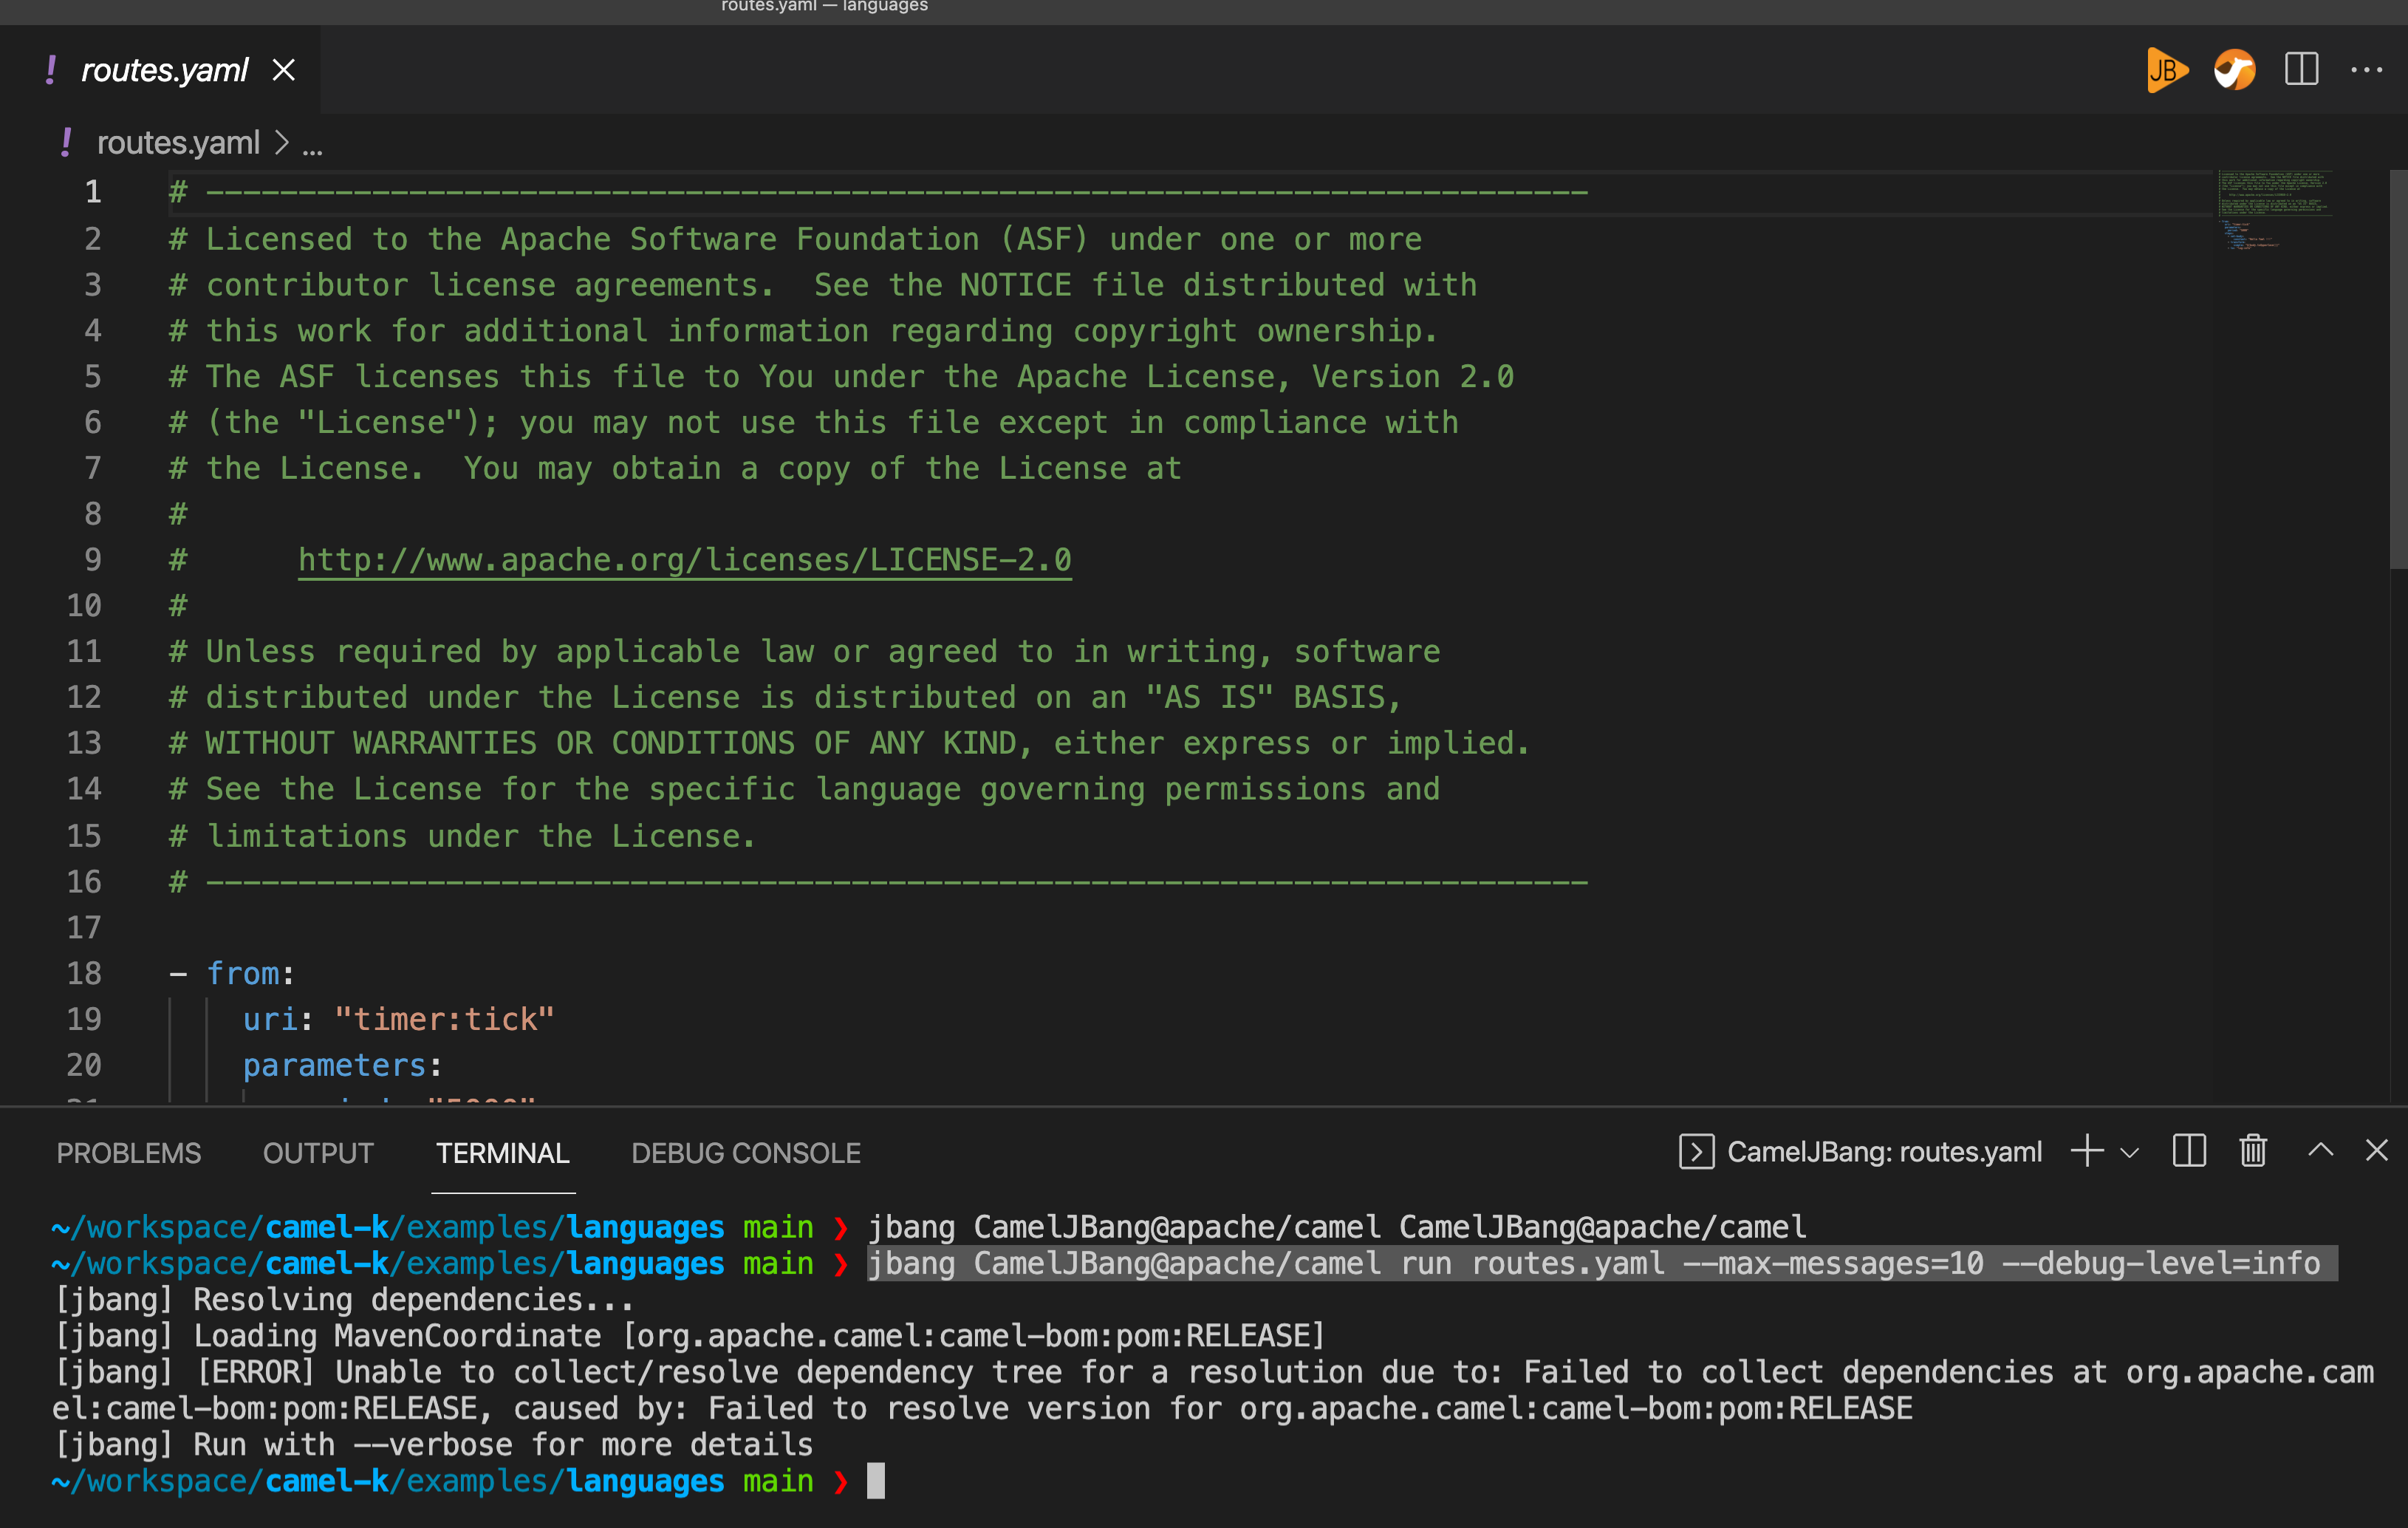The width and height of the screenshot is (2408, 1528).
Task: Close the routes.yaml editor tab
Action: tap(284, 69)
